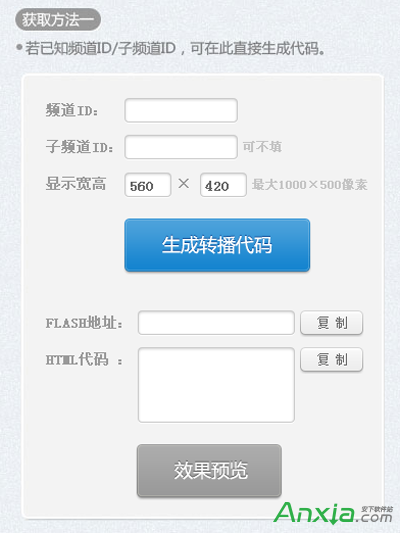Select the width field showing 560
The width and height of the screenshot is (400, 533).
pos(148,185)
